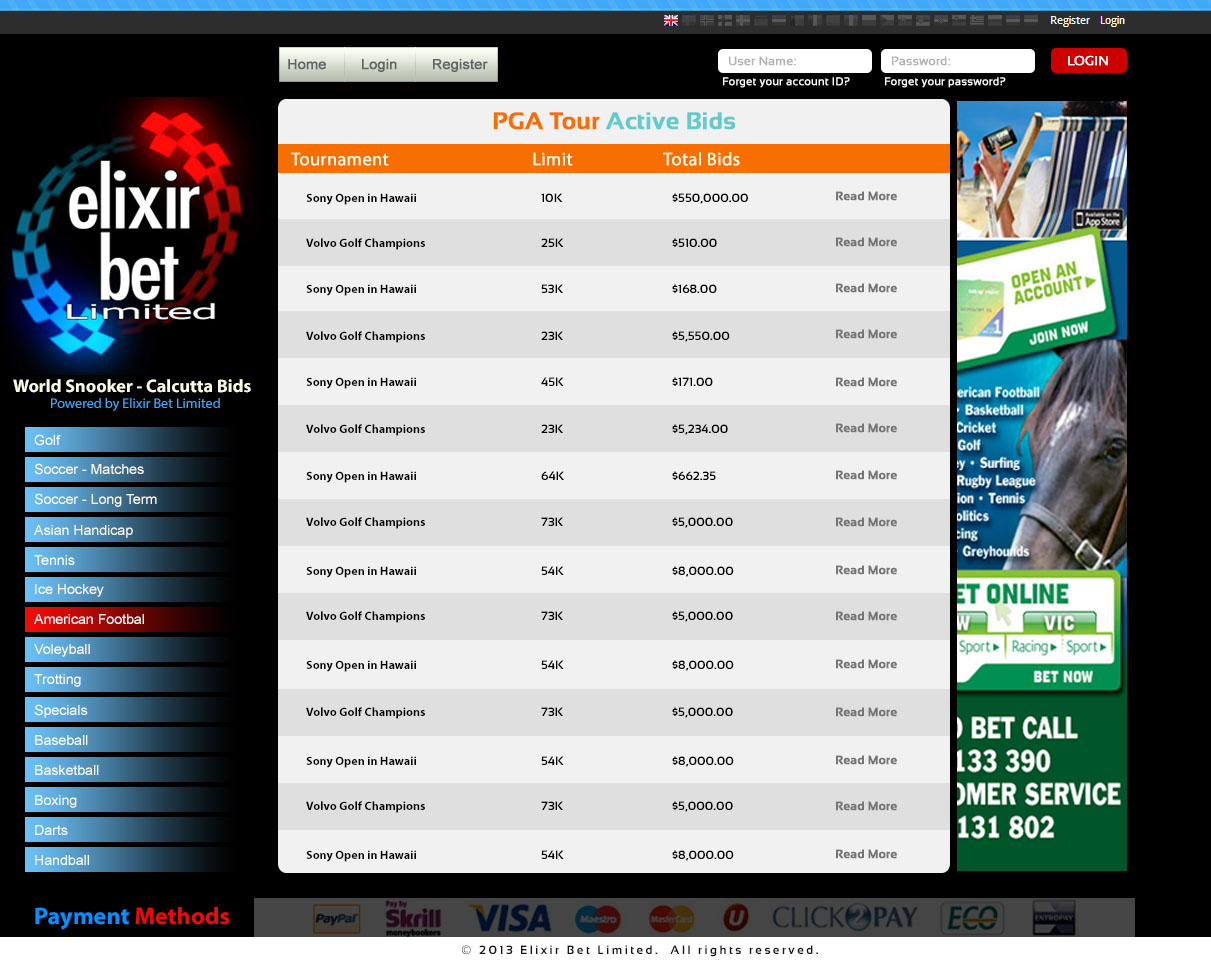The image size is (1211, 973).
Task: Click 'World Snooker - Calcutta Bids' title
Action: click(x=132, y=386)
